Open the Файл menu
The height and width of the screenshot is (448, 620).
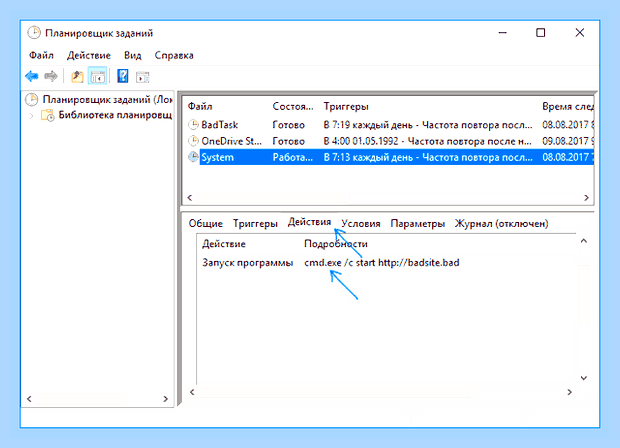coord(41,55)
